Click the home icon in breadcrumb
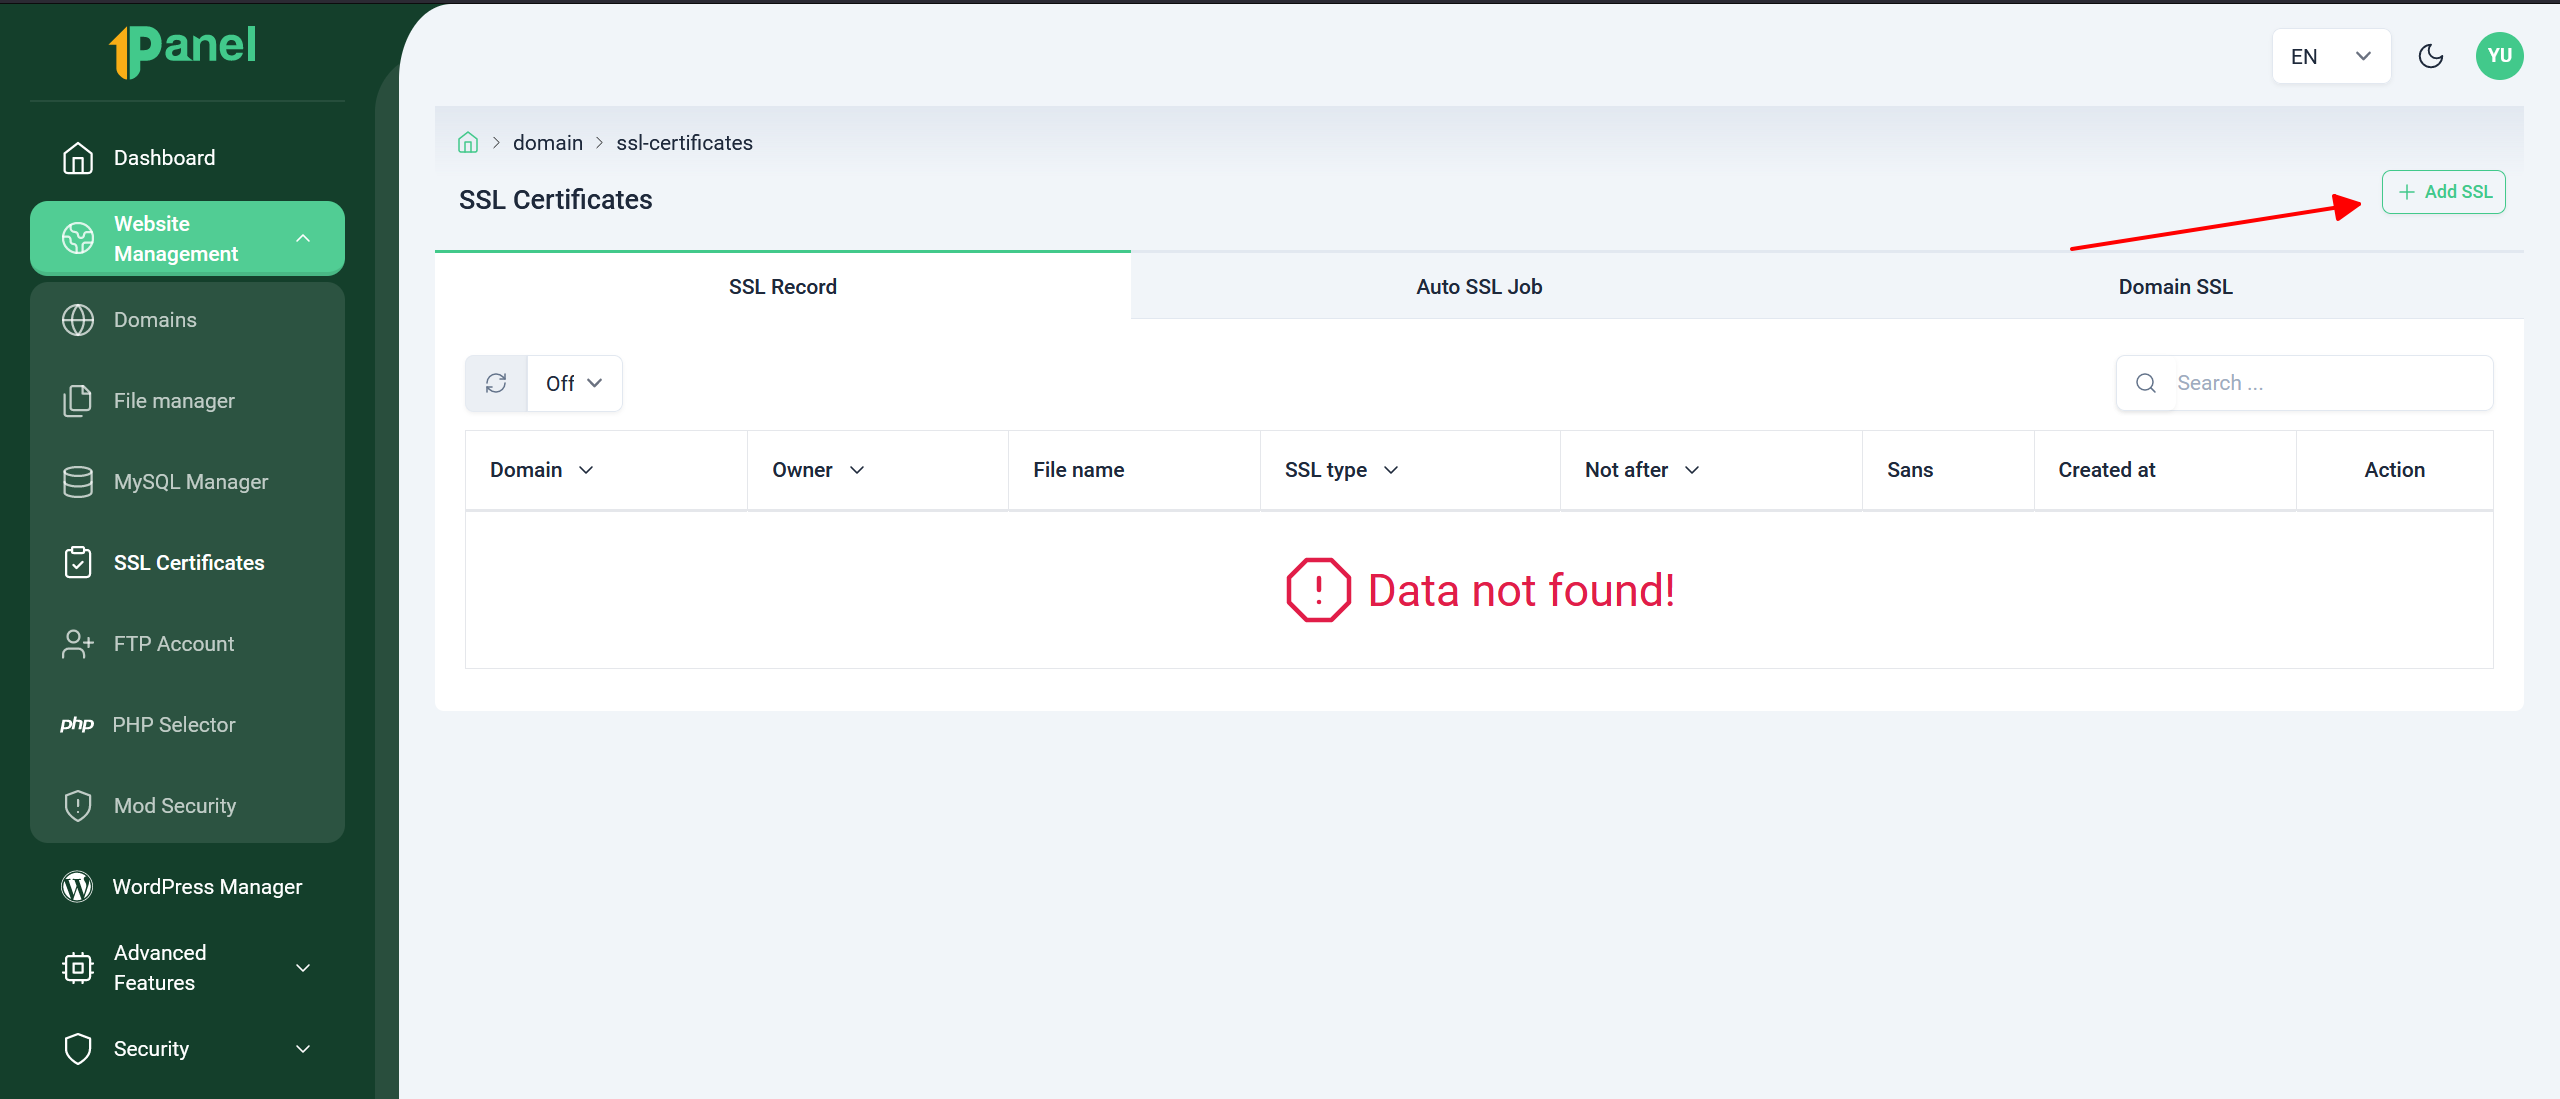This screenshot has width=2560, height=1099. click(467, 143)
